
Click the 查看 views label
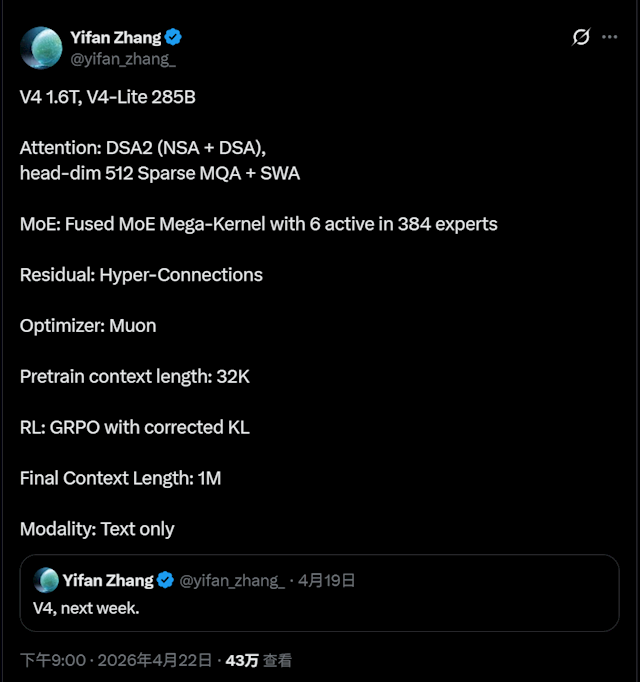[278, 661]
